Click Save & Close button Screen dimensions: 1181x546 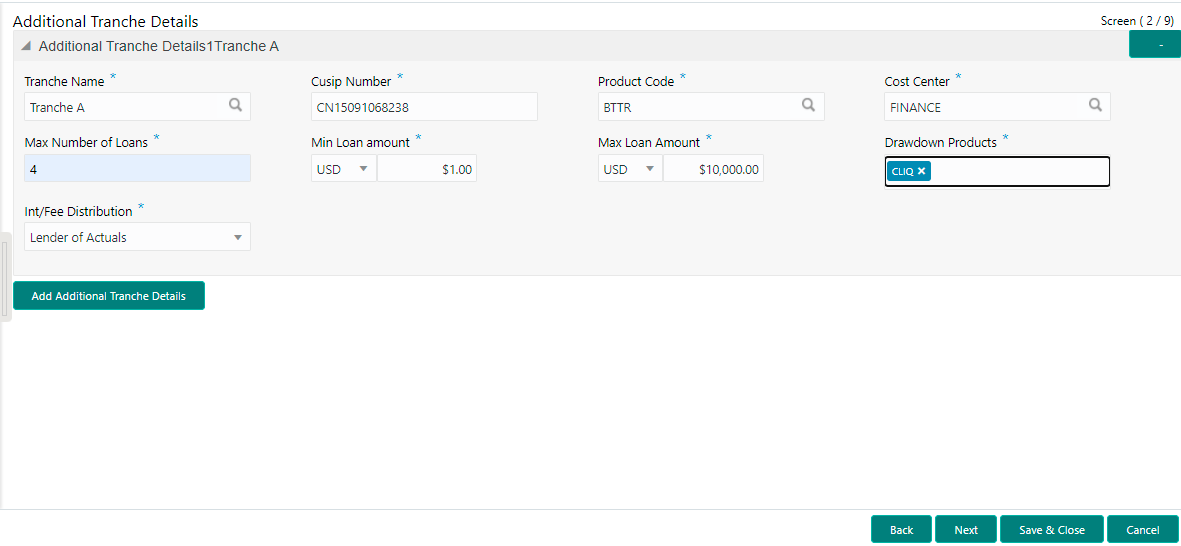1052,529
